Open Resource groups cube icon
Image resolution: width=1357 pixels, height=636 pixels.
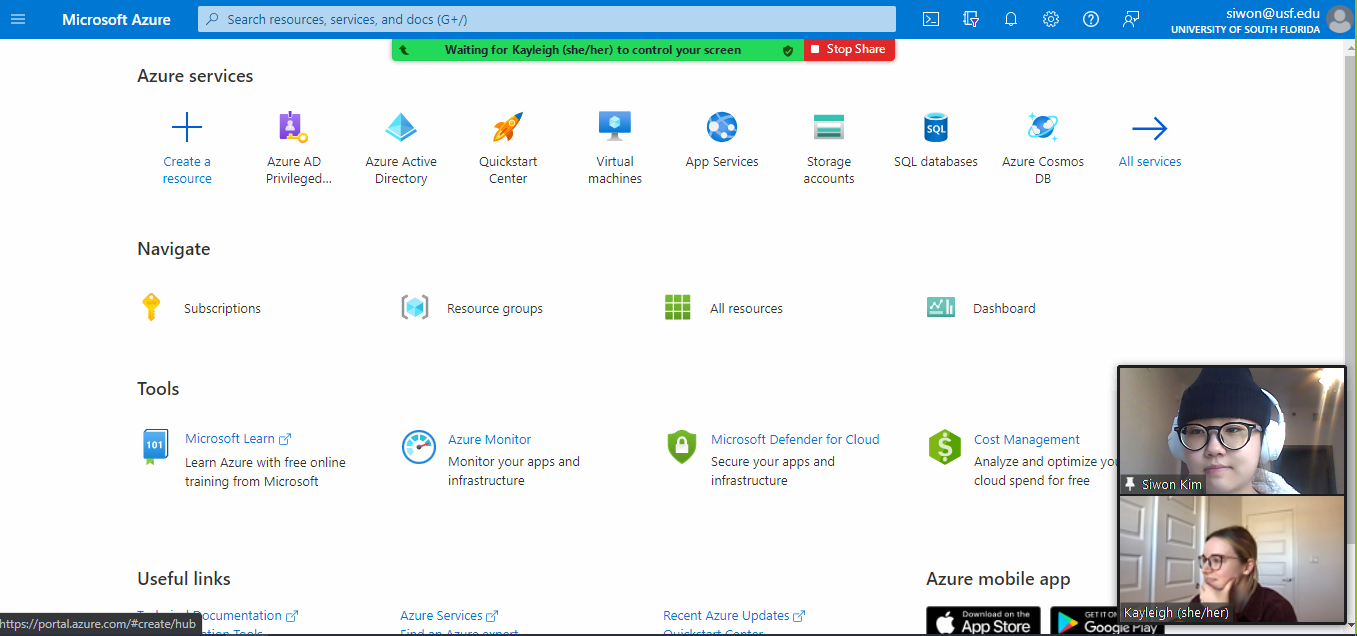coord(415,307)
